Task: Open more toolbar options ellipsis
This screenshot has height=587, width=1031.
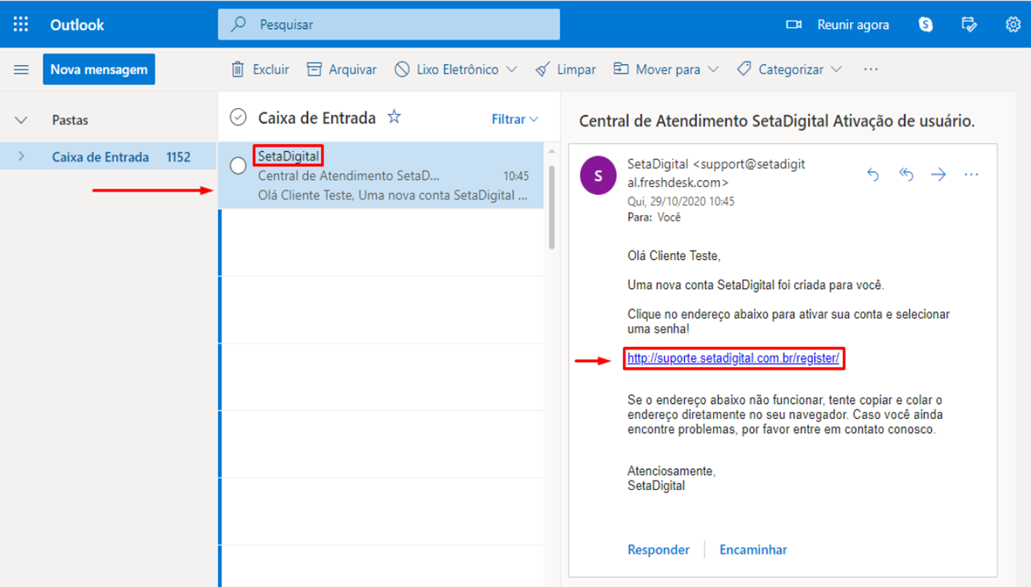Action: coord(871,69)
